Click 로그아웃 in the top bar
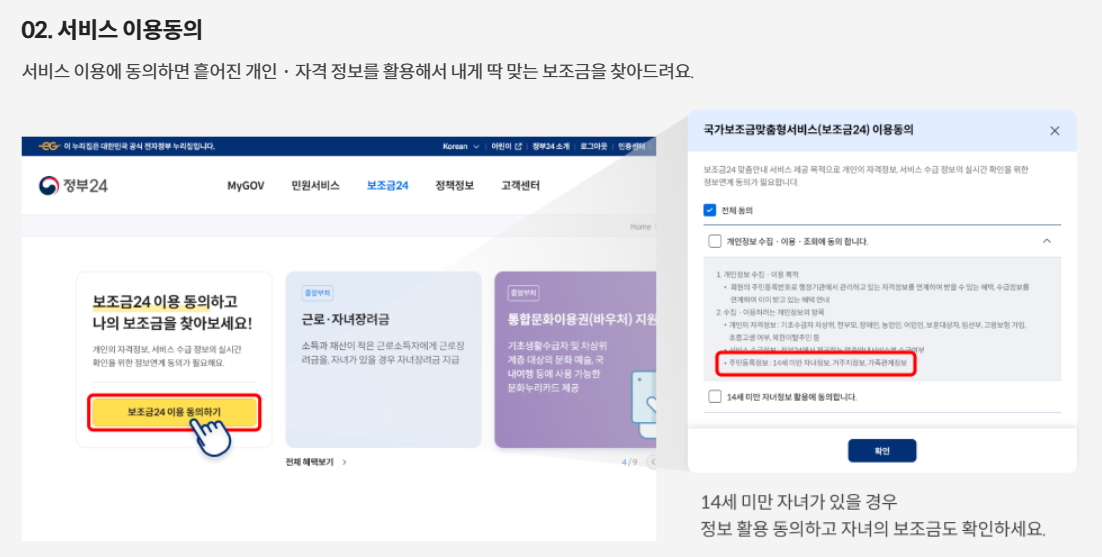 (x=594, y=146)
